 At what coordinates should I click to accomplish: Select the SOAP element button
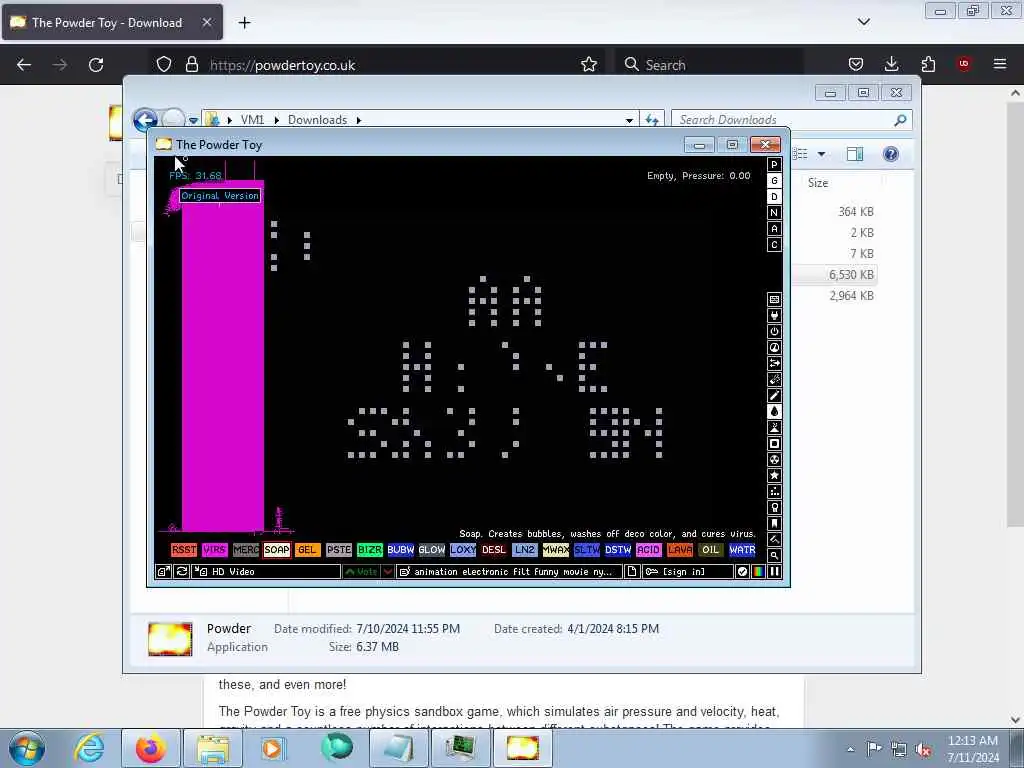pos(277,550)
